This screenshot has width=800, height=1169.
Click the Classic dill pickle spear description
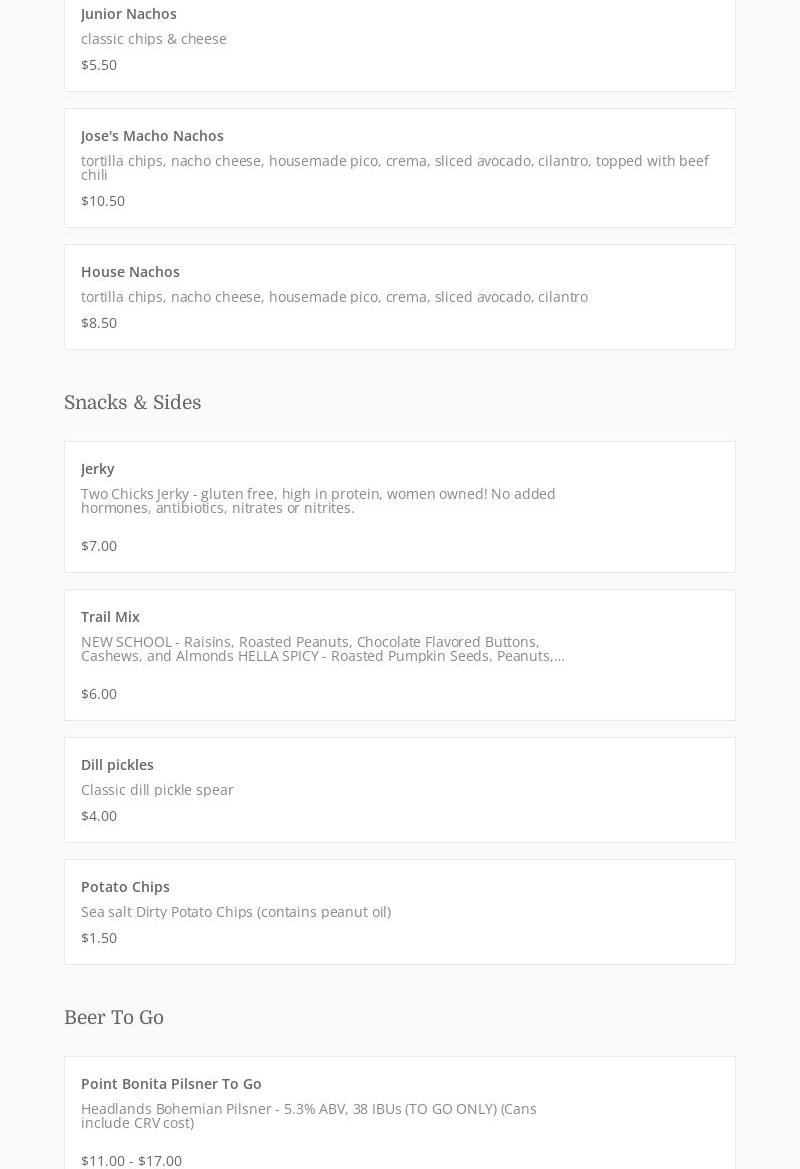pyautogui.click(x=157, y=790)
